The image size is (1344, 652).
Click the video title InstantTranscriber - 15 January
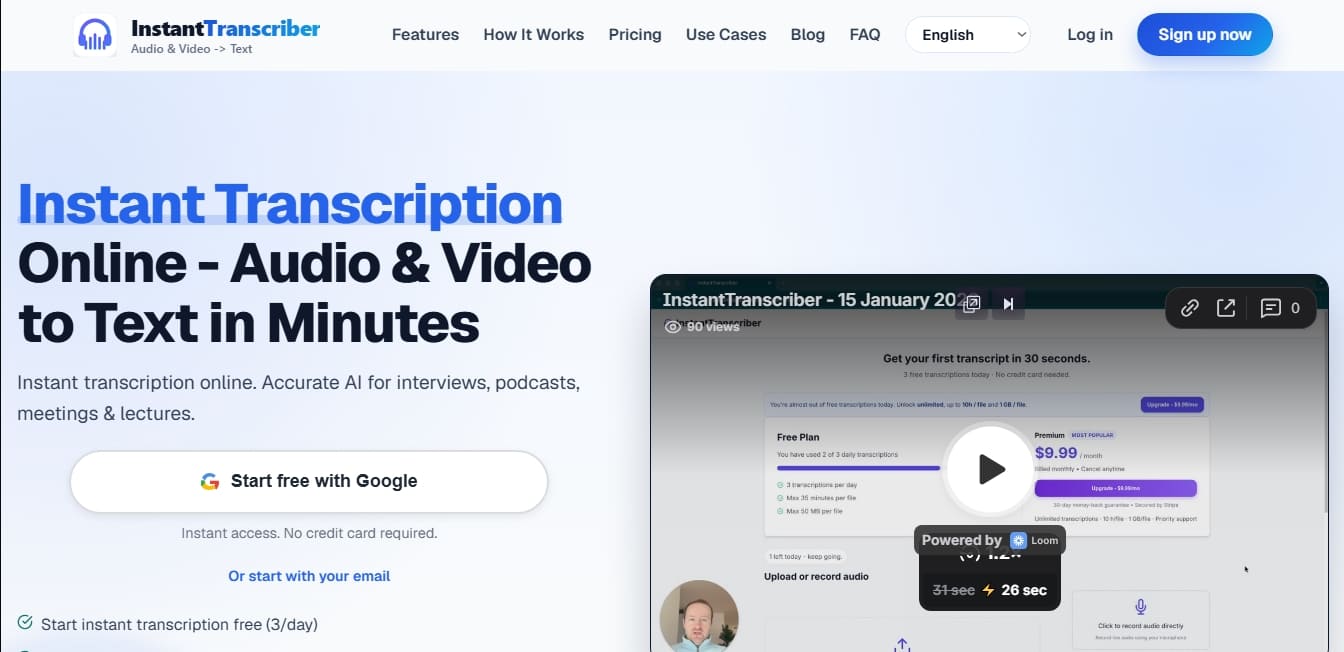(x=820, y=299)
